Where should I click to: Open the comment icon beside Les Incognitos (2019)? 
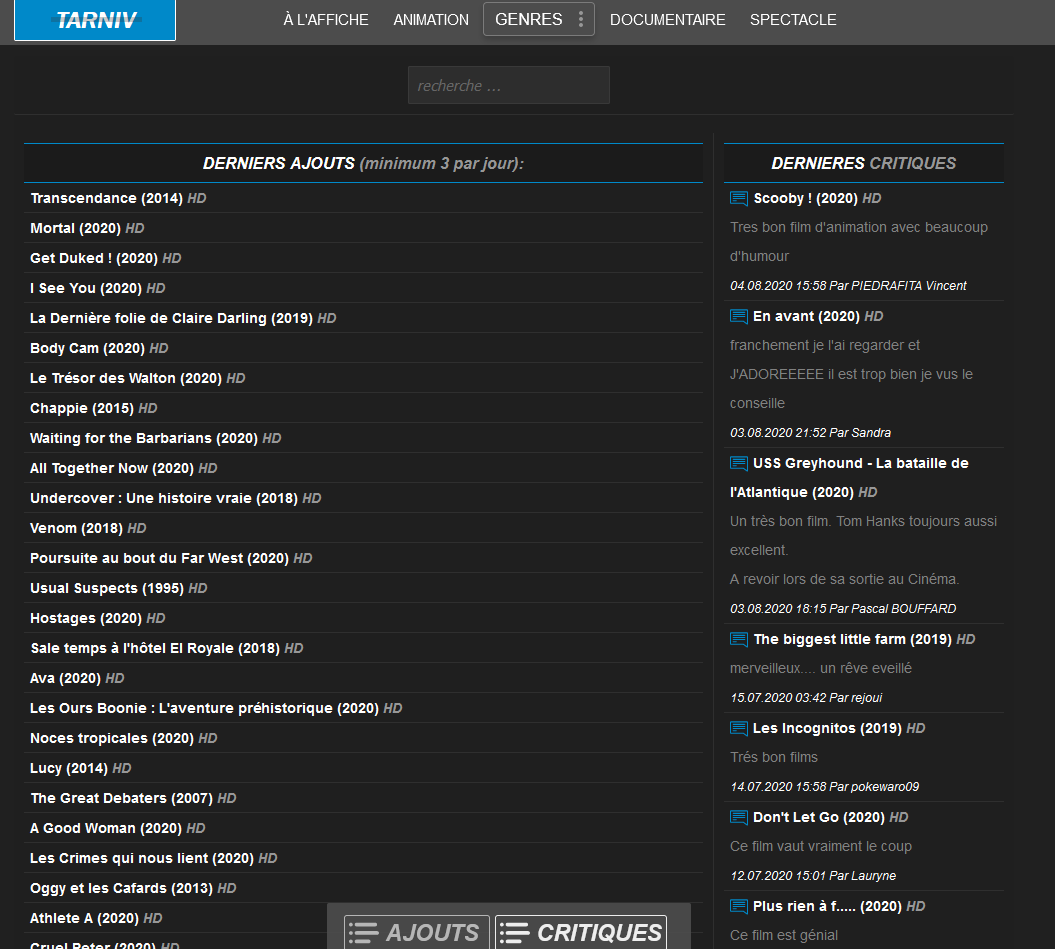coord(739,728)
